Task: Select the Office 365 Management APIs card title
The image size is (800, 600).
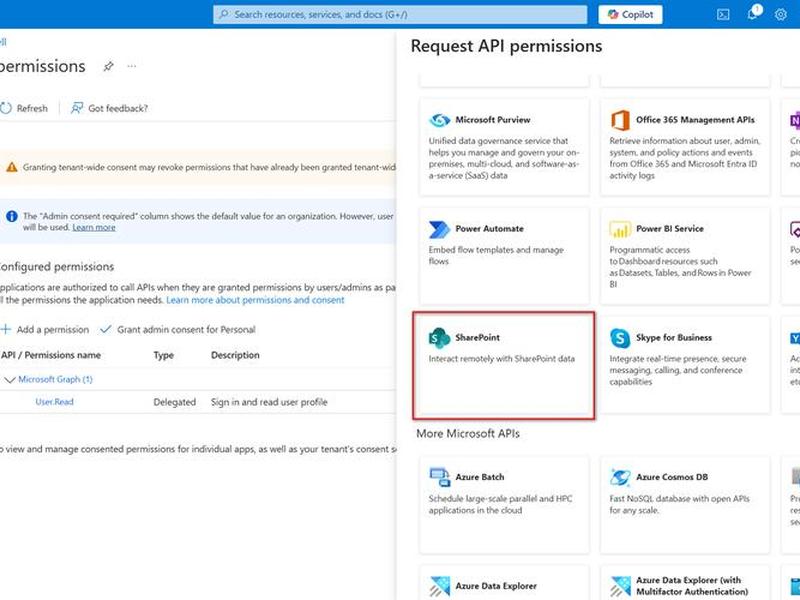Action: pyautogui.click(x=695, y=120)
